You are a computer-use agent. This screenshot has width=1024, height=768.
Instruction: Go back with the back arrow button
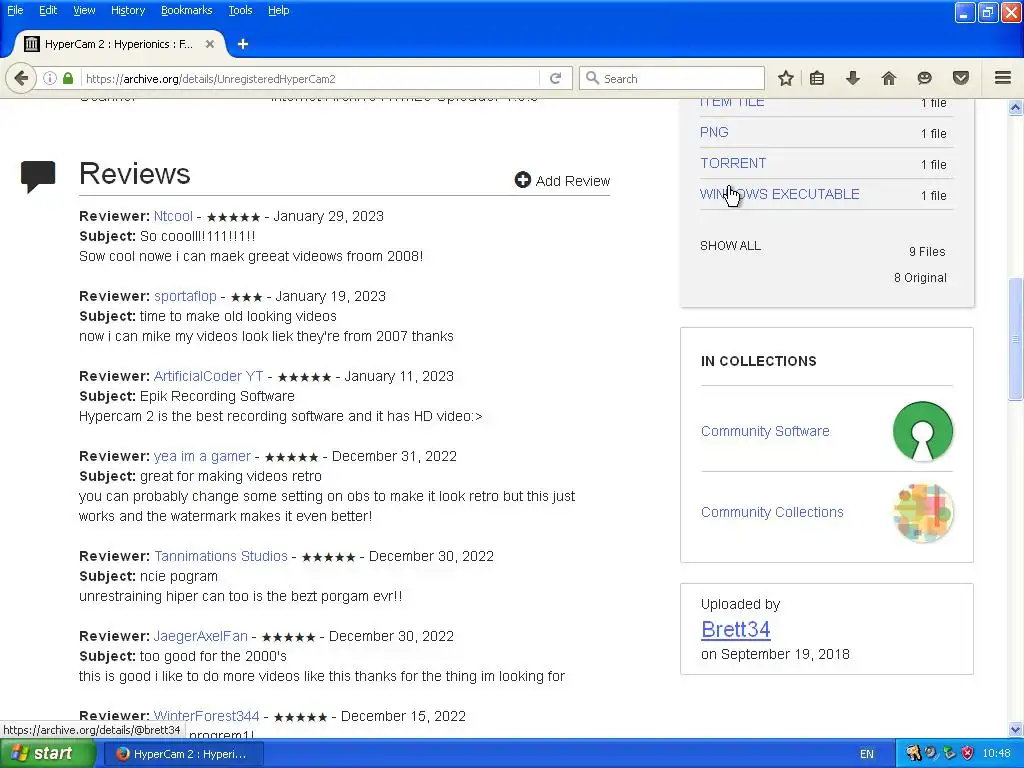21,78
